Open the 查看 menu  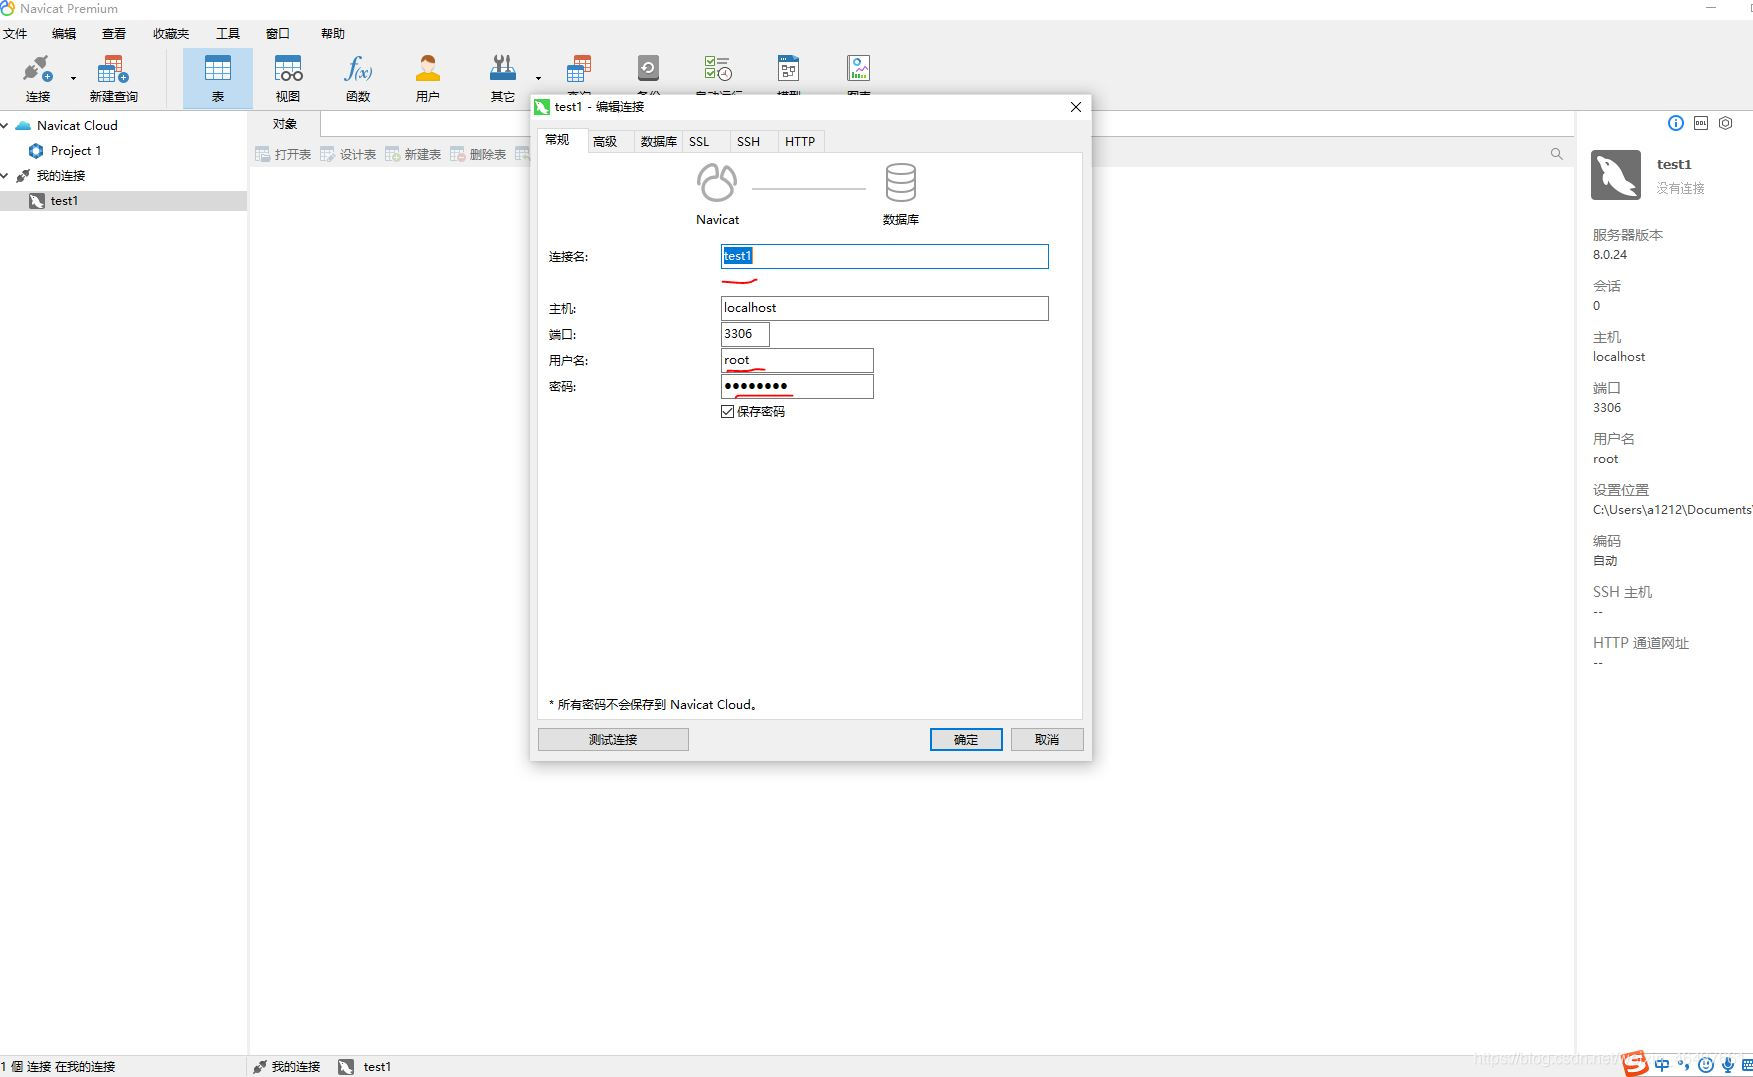pyautogui.click(x=114, y=33)
